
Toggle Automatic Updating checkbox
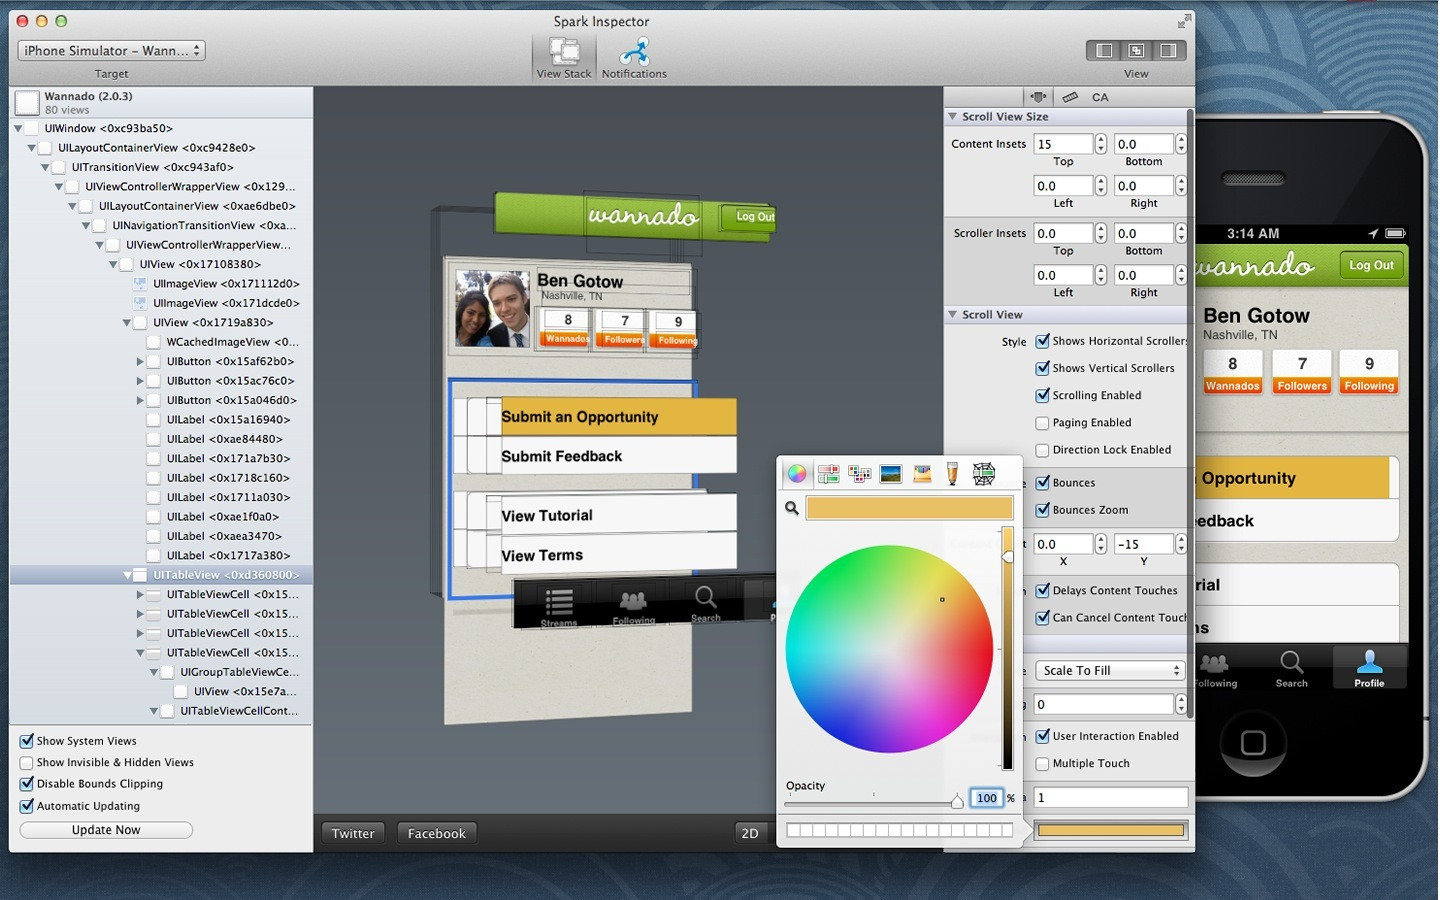(x=27, y=806)
